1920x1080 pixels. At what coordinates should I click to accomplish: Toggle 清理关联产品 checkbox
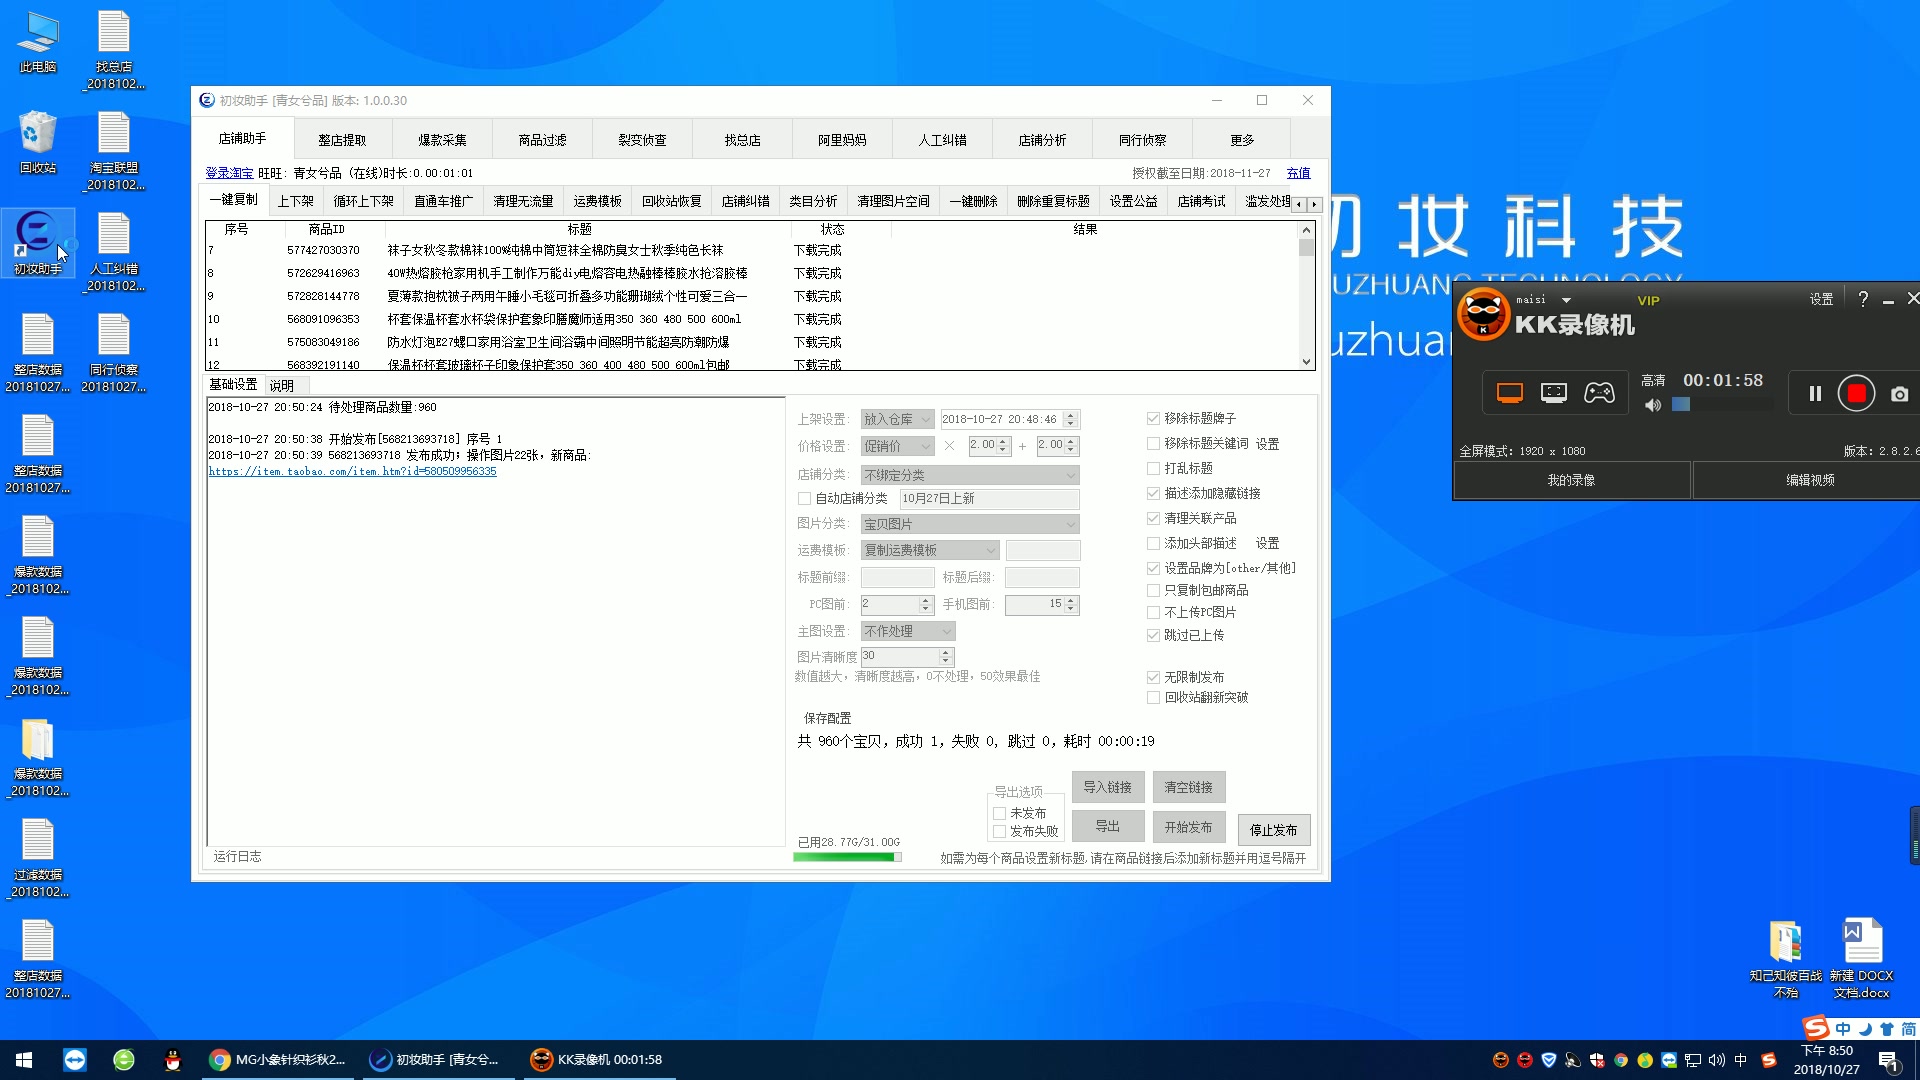1153,518
